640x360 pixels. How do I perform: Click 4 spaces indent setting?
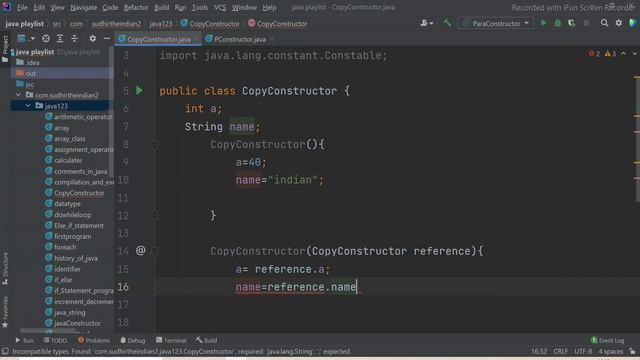pyautogui.click(x=611, y=351)
